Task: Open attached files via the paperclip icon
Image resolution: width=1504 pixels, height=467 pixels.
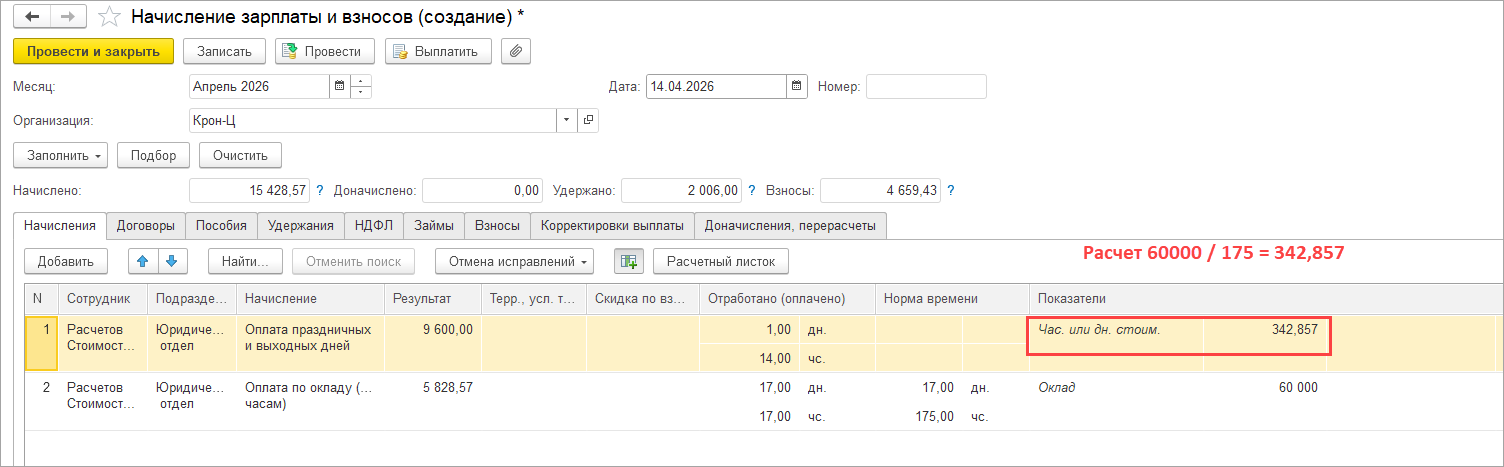Action: click(516, 51)
